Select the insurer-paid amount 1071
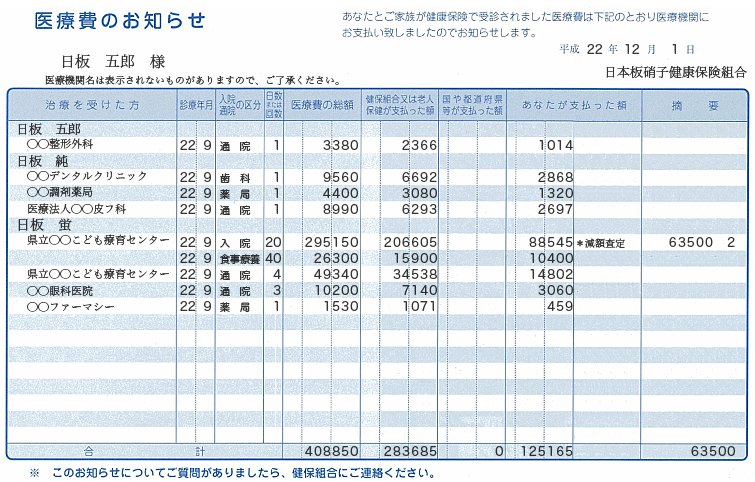This screenshot has width=755, height=482. (x=419, y=306)
